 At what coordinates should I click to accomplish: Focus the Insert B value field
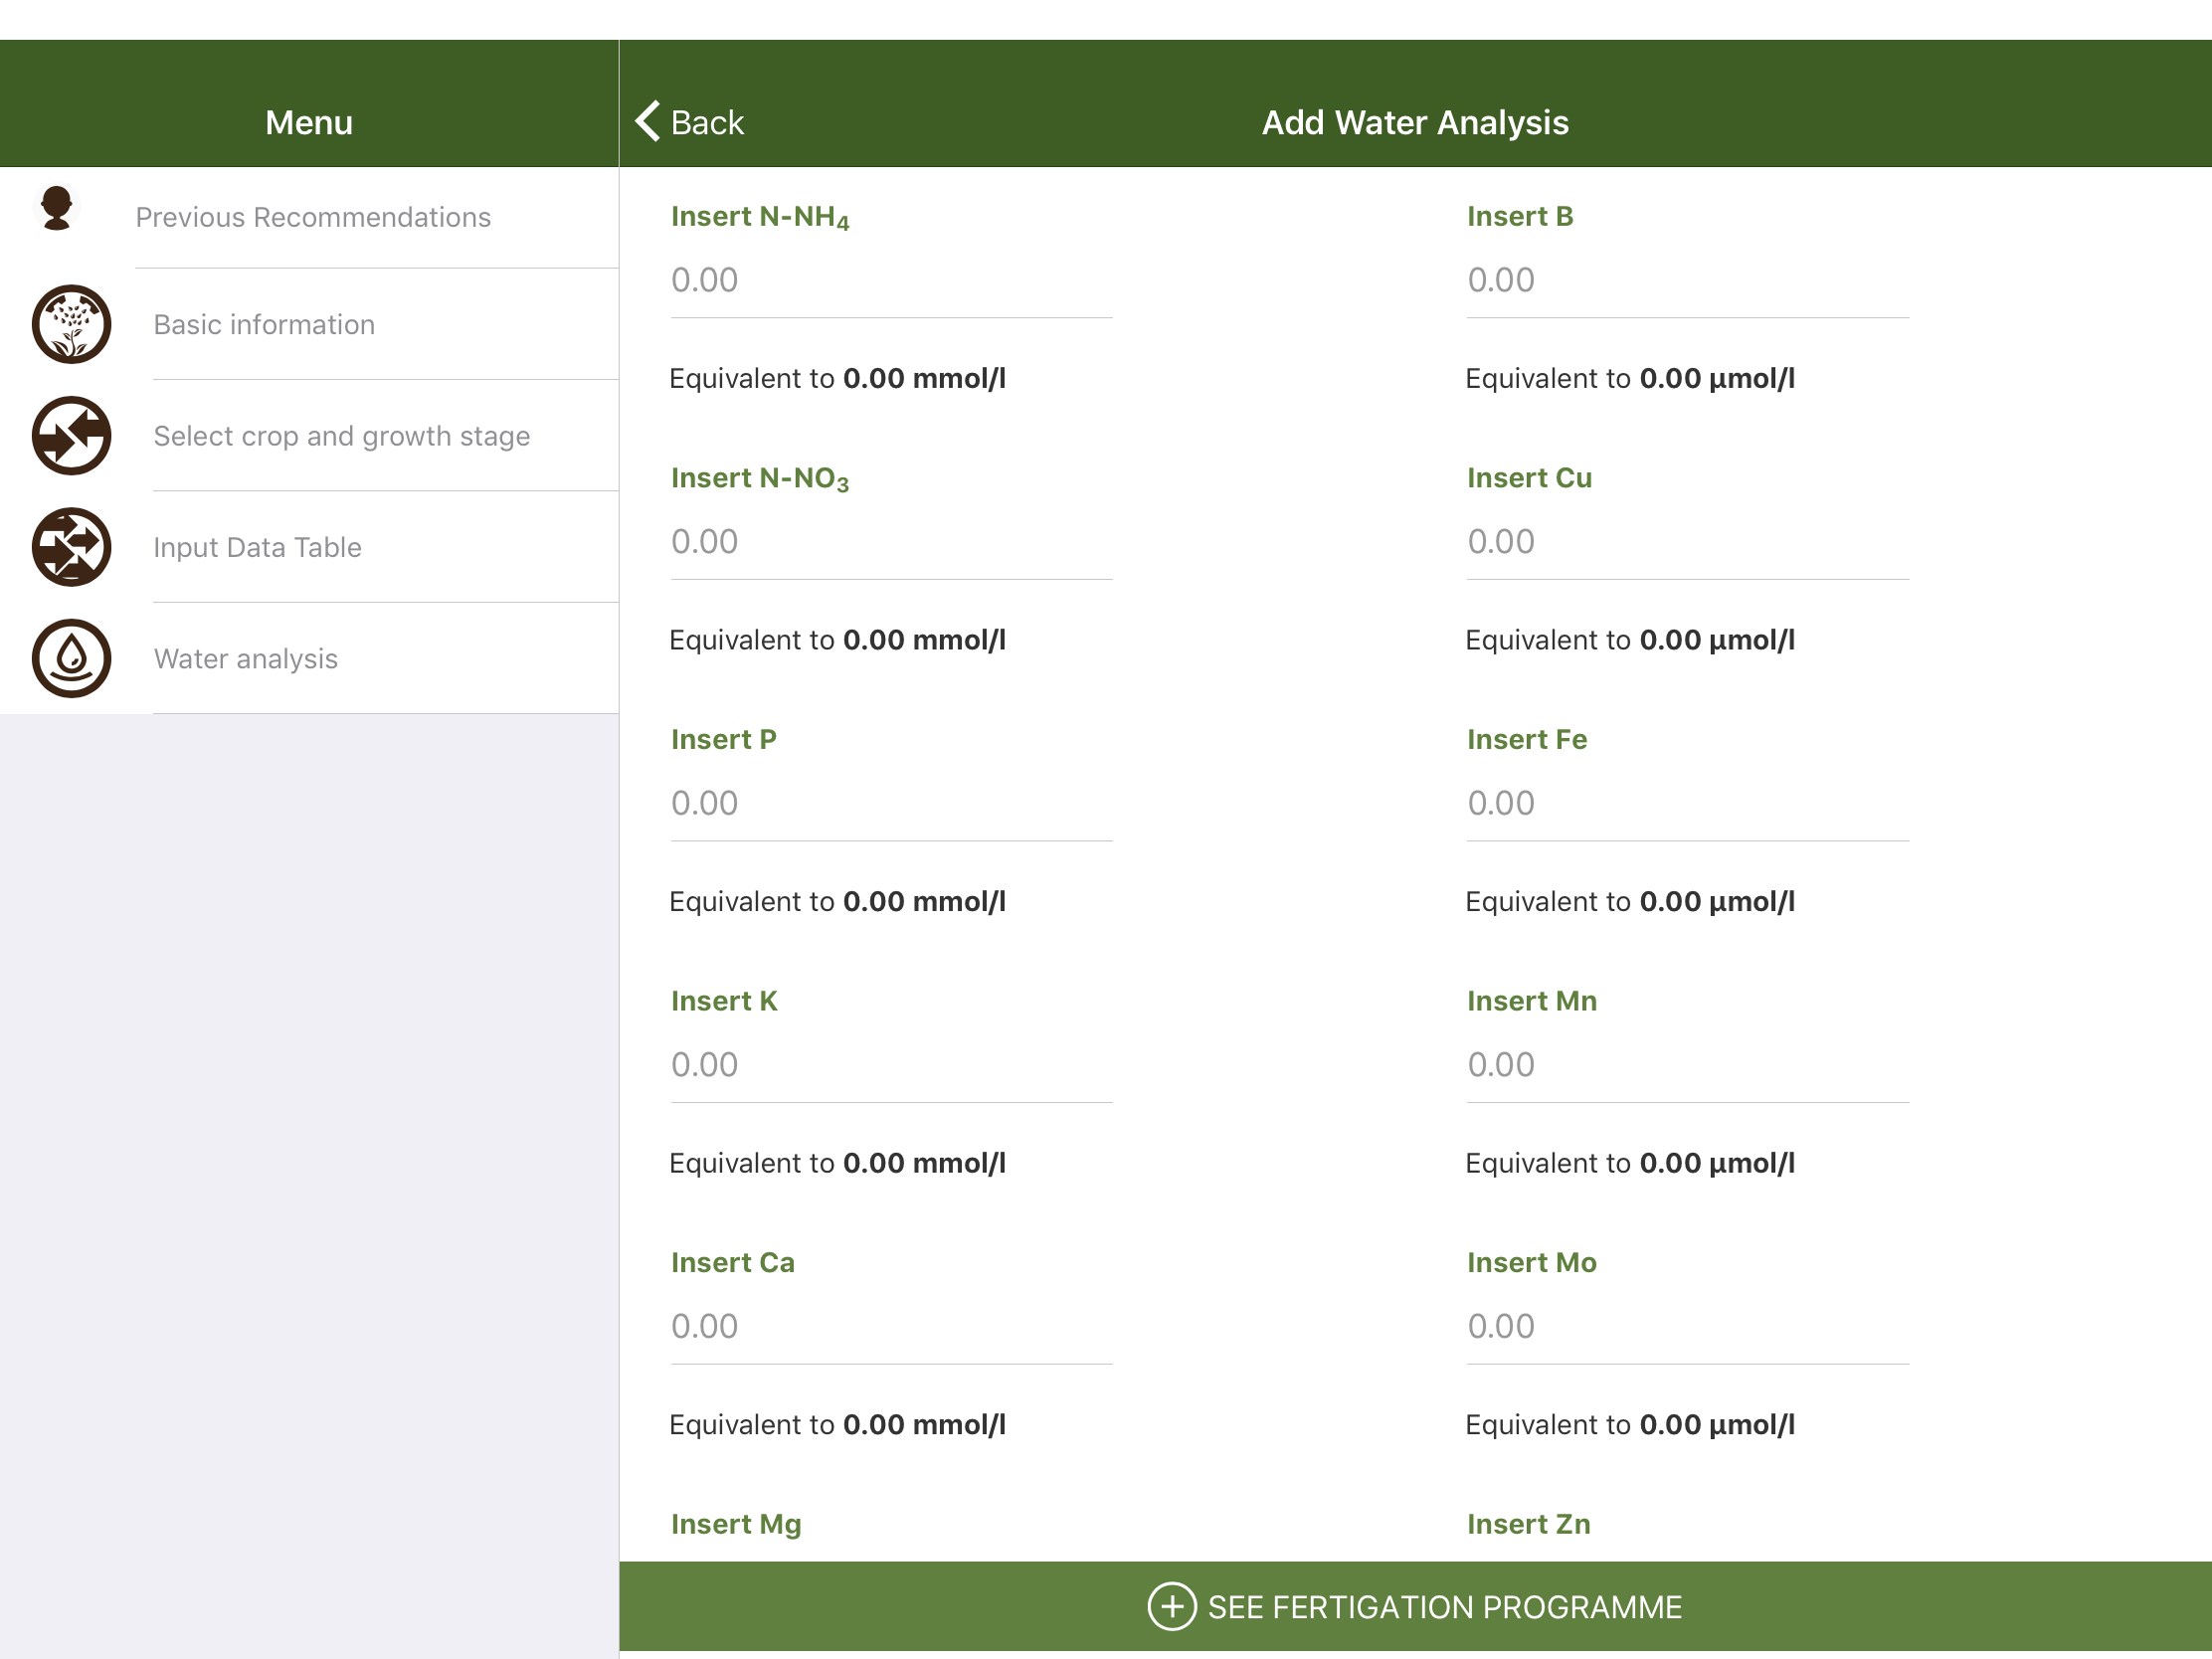tap(1686, 280)
